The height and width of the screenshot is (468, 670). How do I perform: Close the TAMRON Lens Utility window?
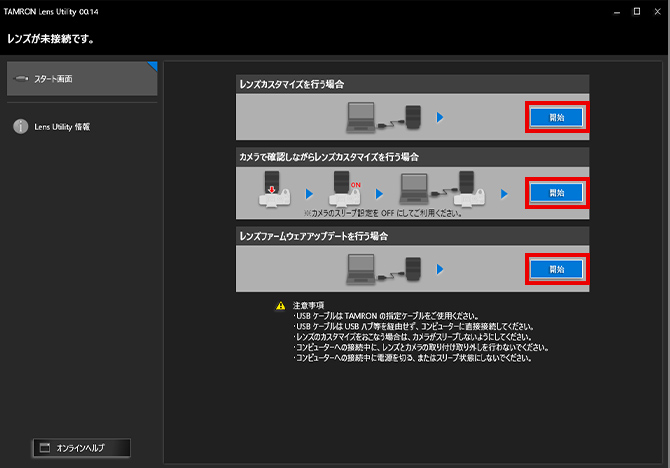(x=657, y=12)
